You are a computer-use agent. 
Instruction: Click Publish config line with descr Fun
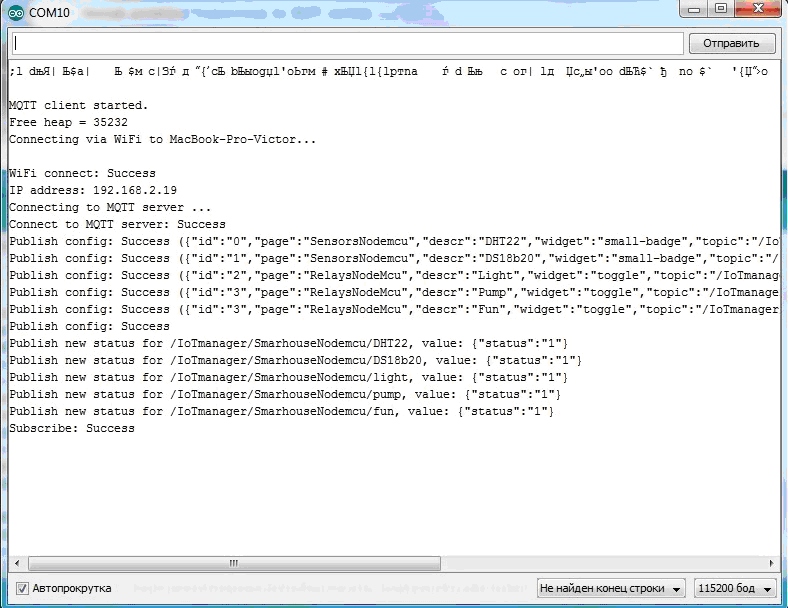pos(393,310)
